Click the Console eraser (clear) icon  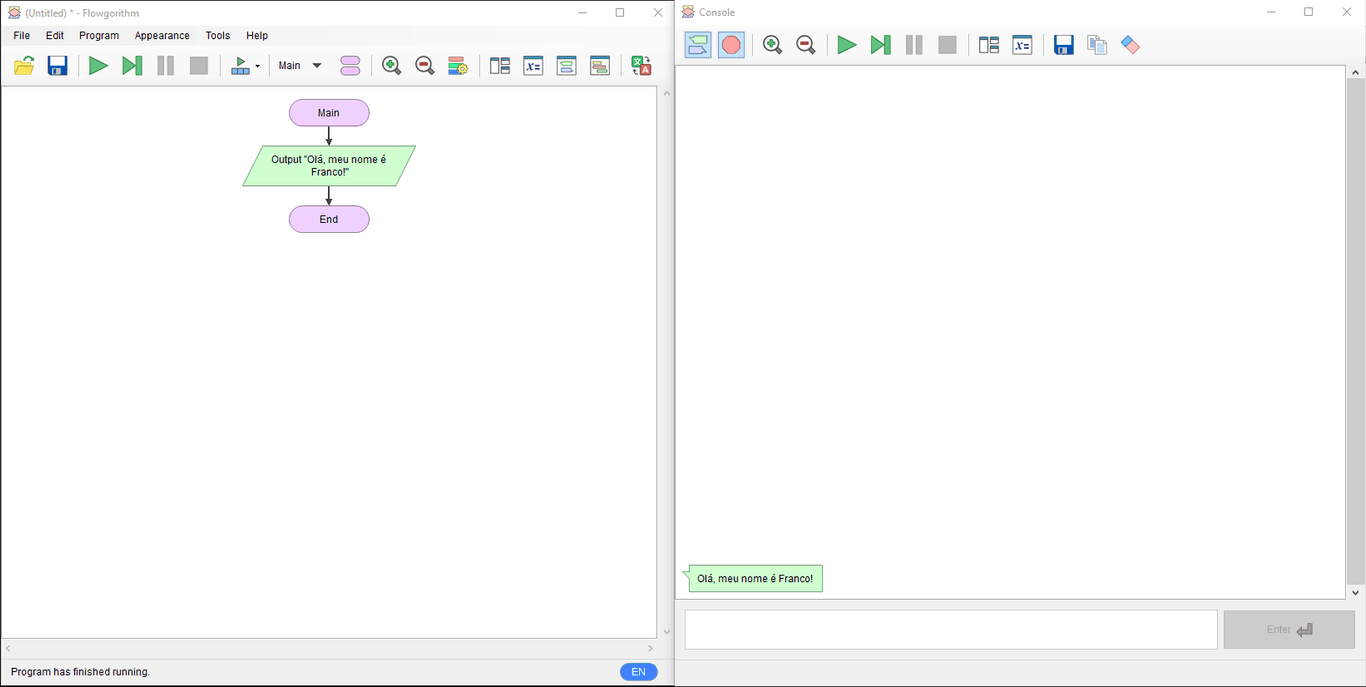point(1130,45)
